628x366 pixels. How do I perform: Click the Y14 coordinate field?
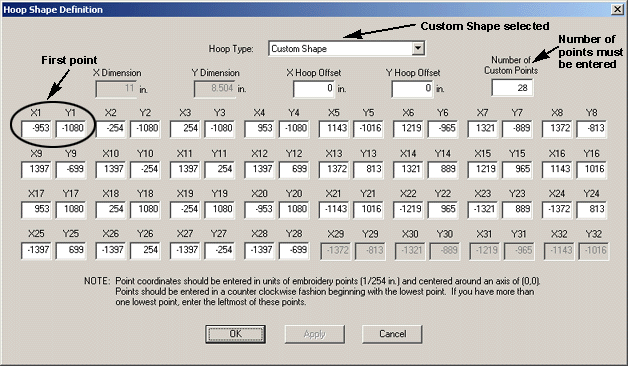point(443,170)
